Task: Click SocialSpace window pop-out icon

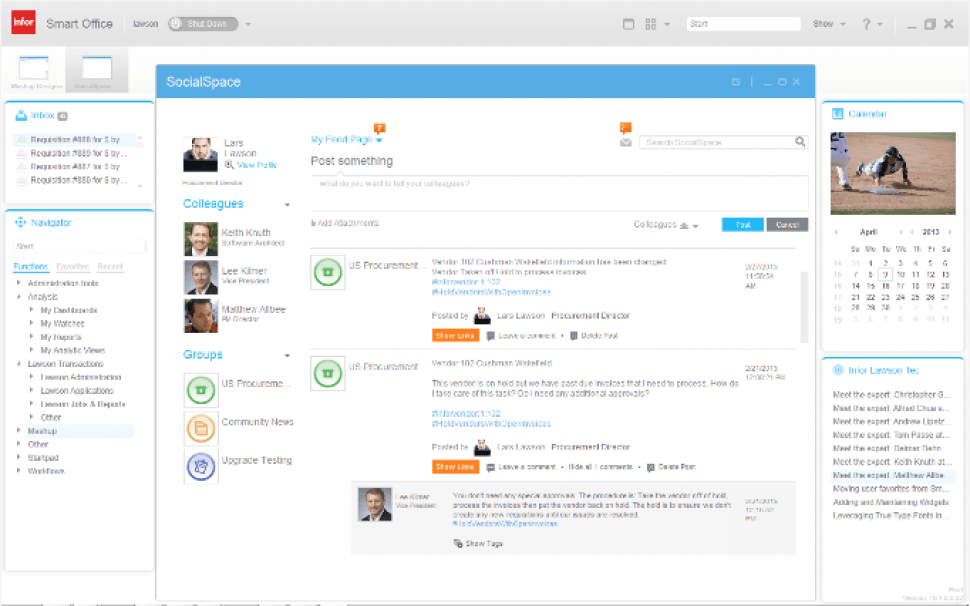Action: coord(736,82)
